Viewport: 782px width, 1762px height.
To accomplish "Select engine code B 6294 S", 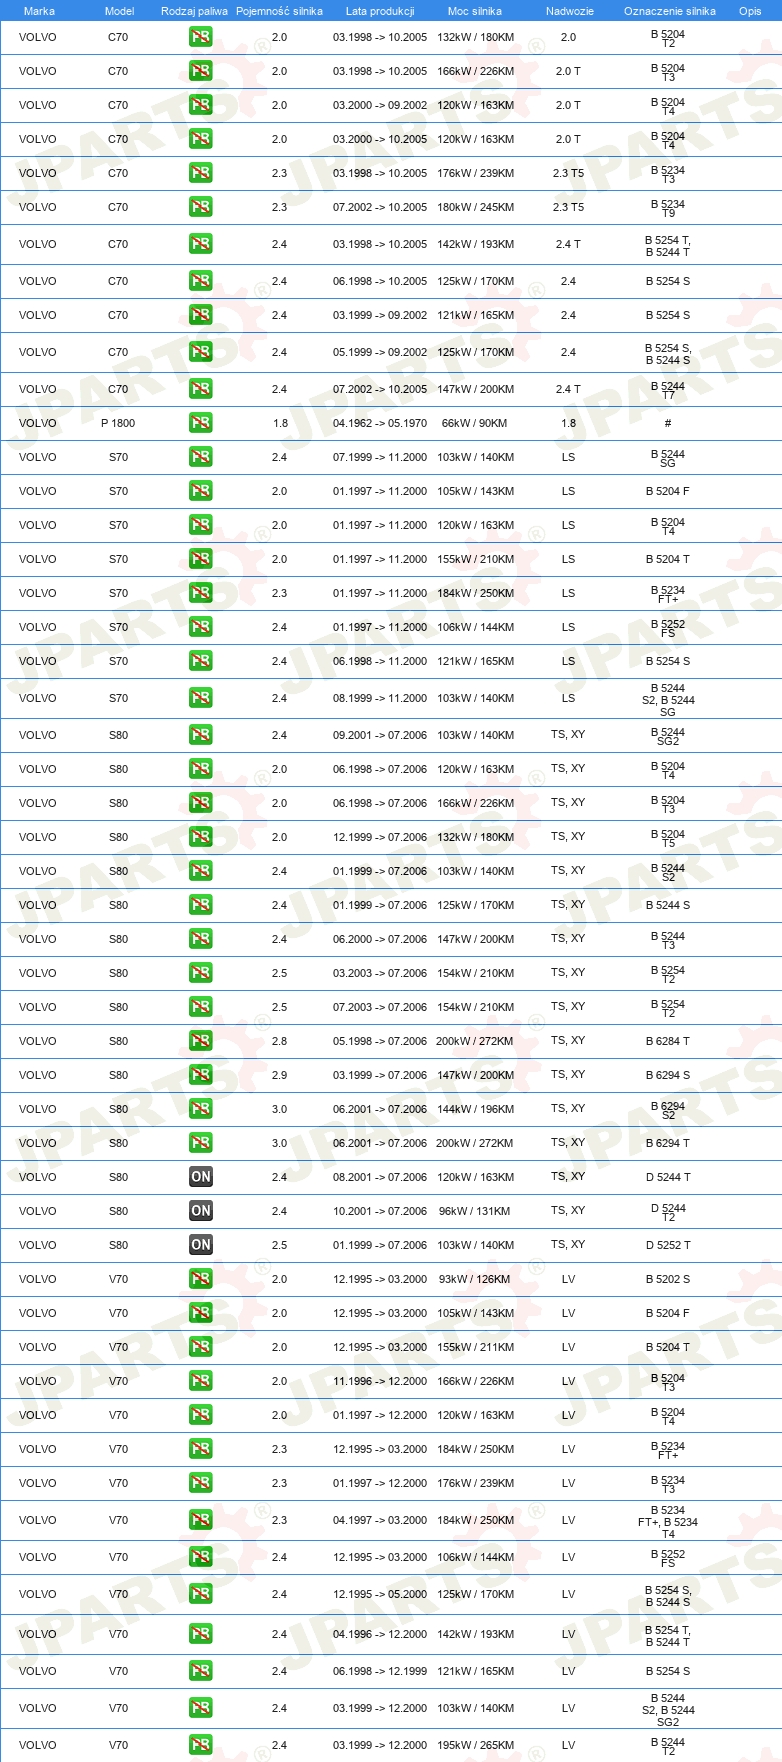I will click(x=668, y=1075).
